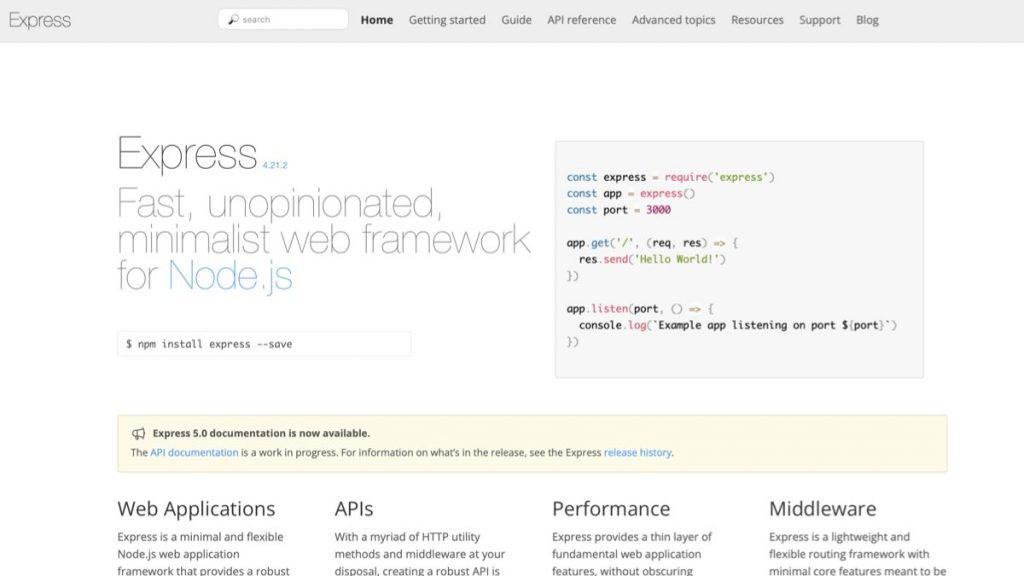
Task: Follow the Node.js link in the headline
Action: [x=230, y=276]
